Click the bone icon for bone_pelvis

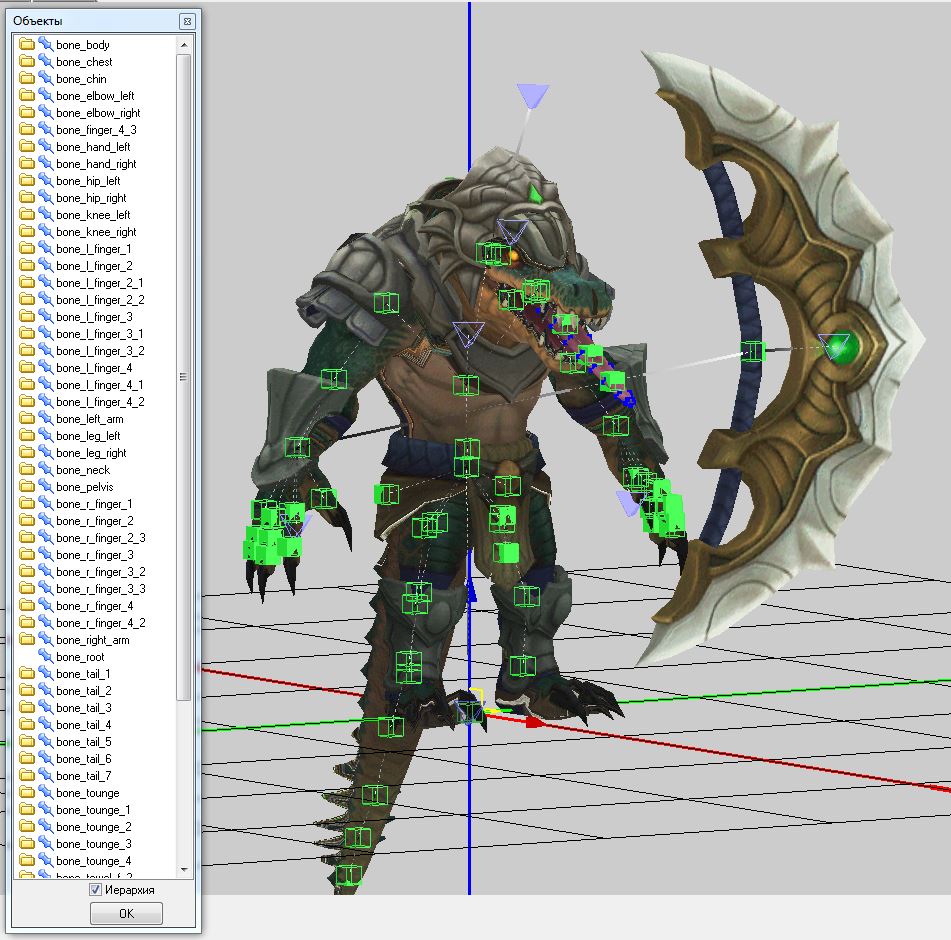(45, 487)
